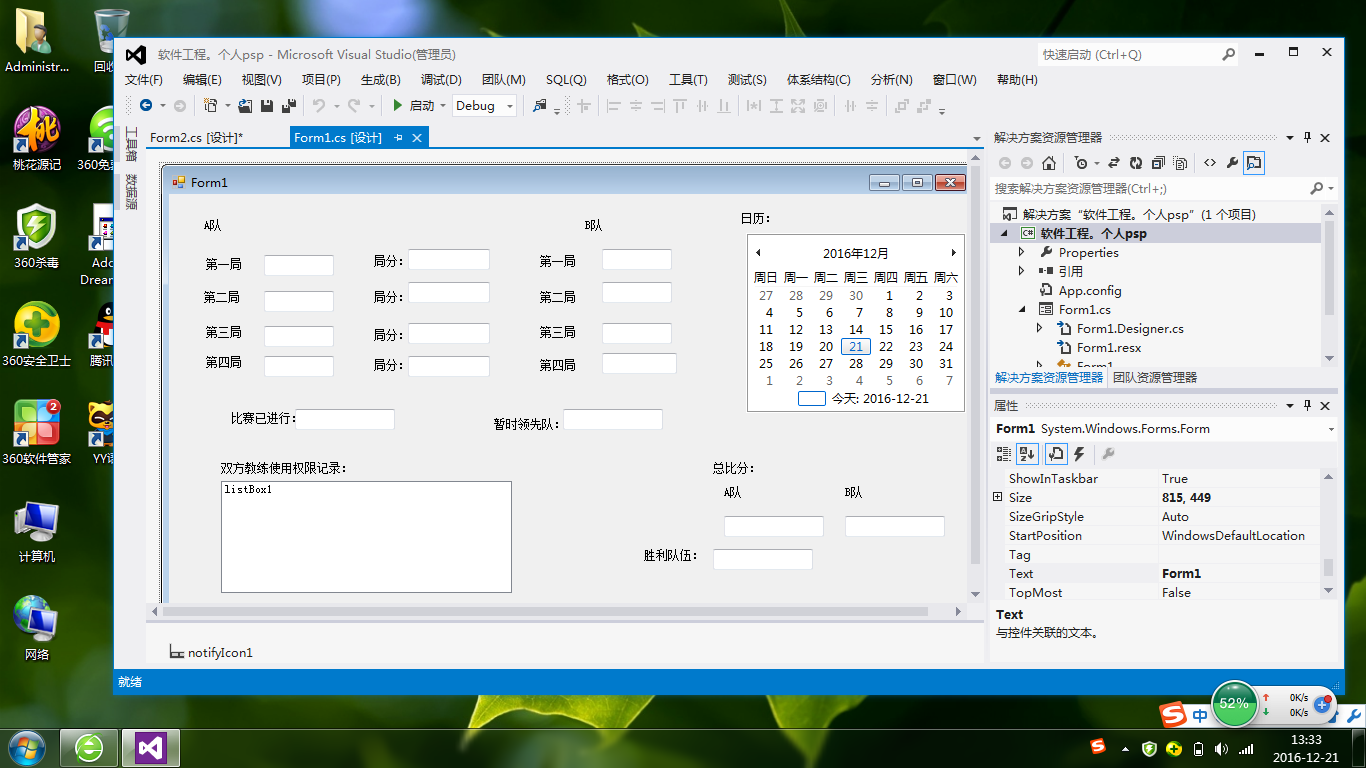Click the 360 browser taskbar icon
The image size is (1366, 768).
coord(89,748)
